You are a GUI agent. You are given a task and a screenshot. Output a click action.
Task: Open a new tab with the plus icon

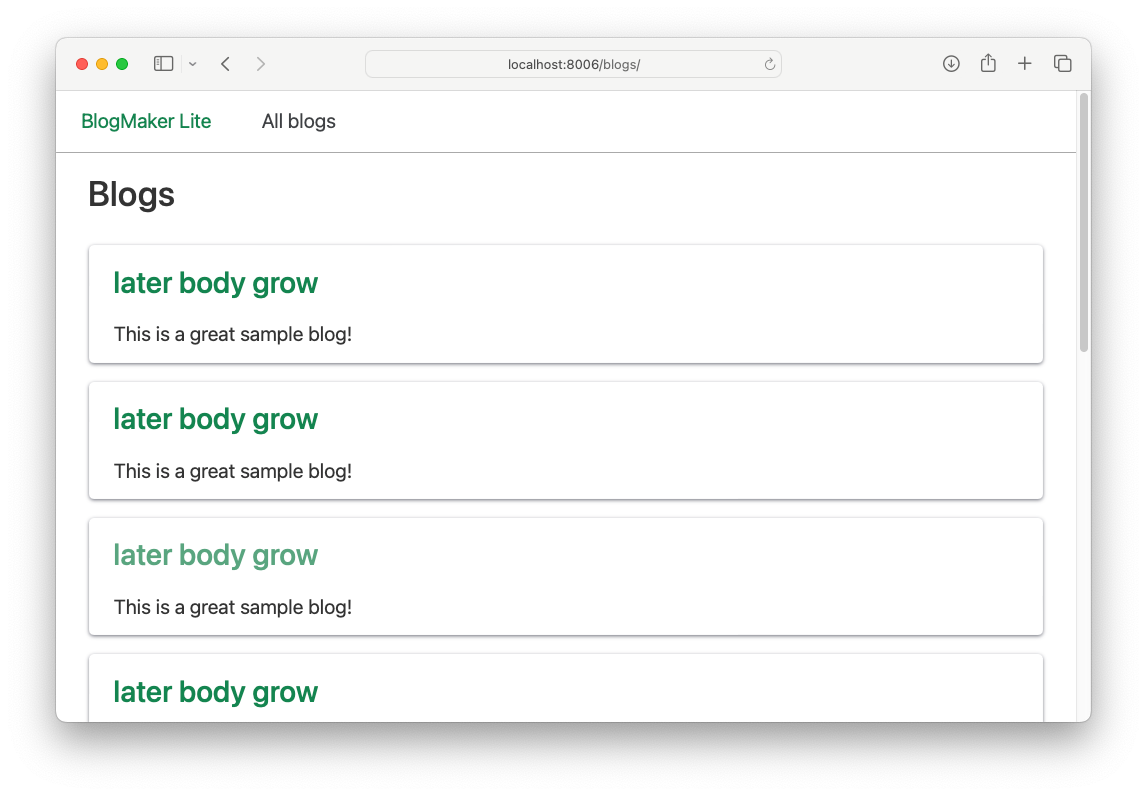[1024, 63]
